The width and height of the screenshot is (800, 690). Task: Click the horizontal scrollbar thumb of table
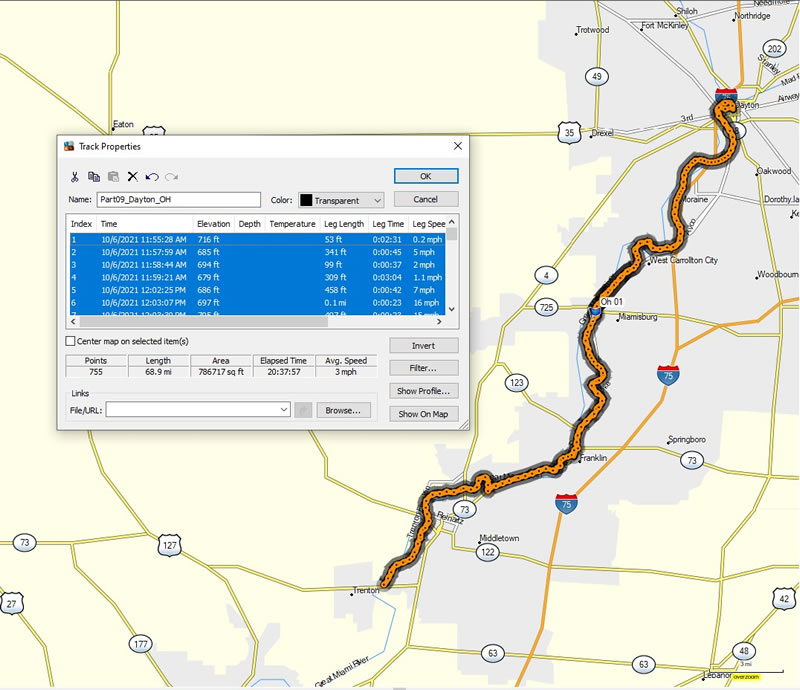click(204, 322)
